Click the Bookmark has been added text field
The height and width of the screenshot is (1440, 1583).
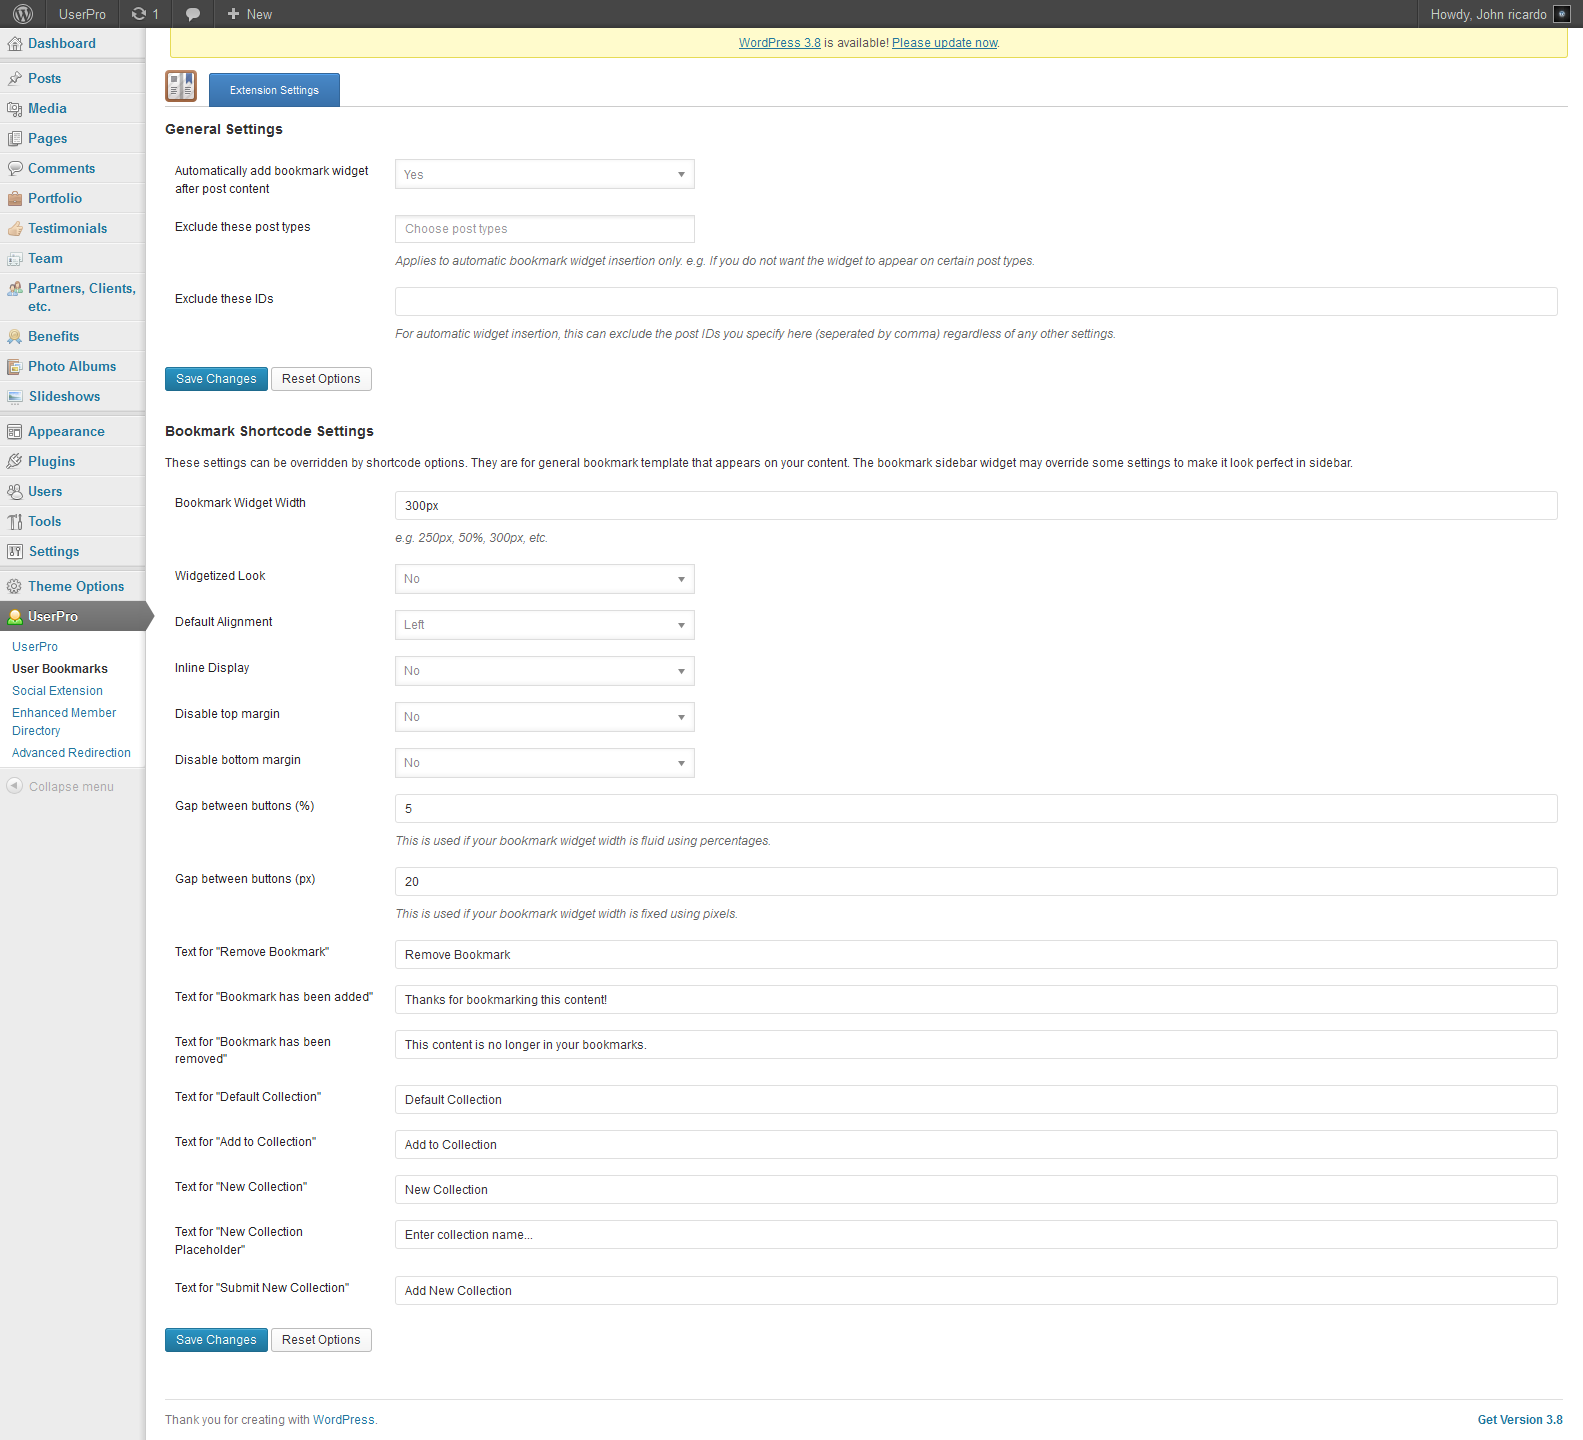click(976, 1000)
